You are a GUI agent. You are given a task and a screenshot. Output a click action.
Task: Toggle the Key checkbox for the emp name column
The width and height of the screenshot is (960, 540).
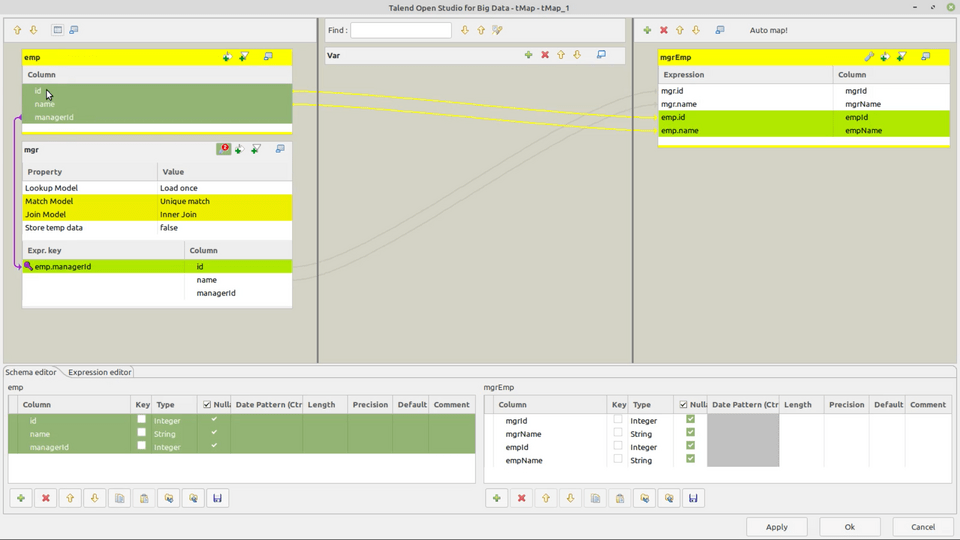(x=141, y=432)
